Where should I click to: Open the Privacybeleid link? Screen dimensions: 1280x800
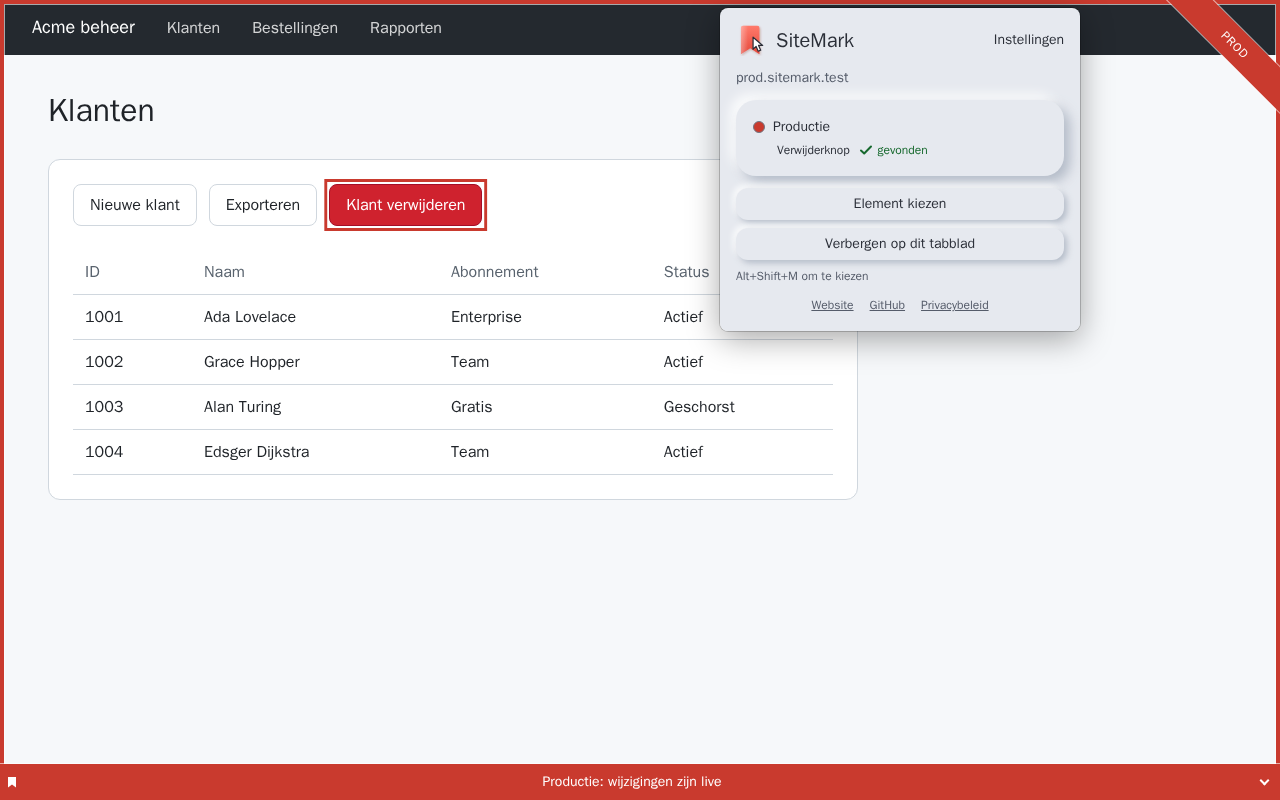tap(954, 305)
